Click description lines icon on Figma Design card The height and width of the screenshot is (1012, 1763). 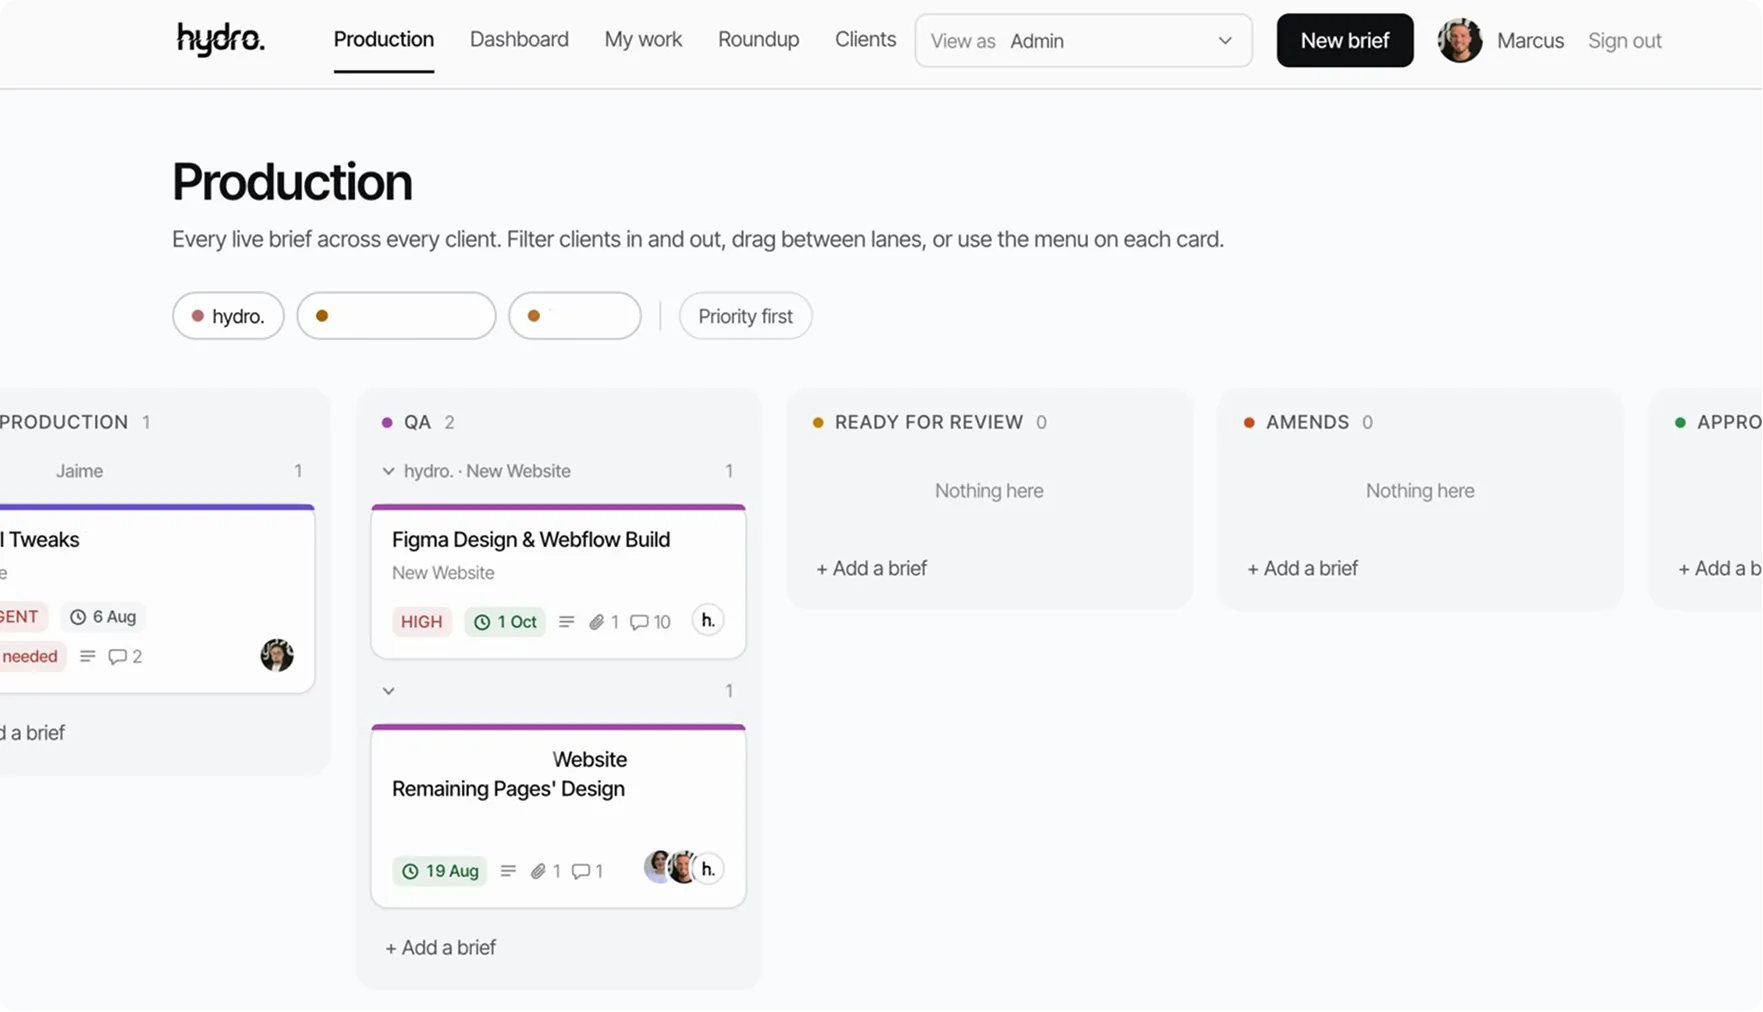pyautogui.click(x=566, y=622)
